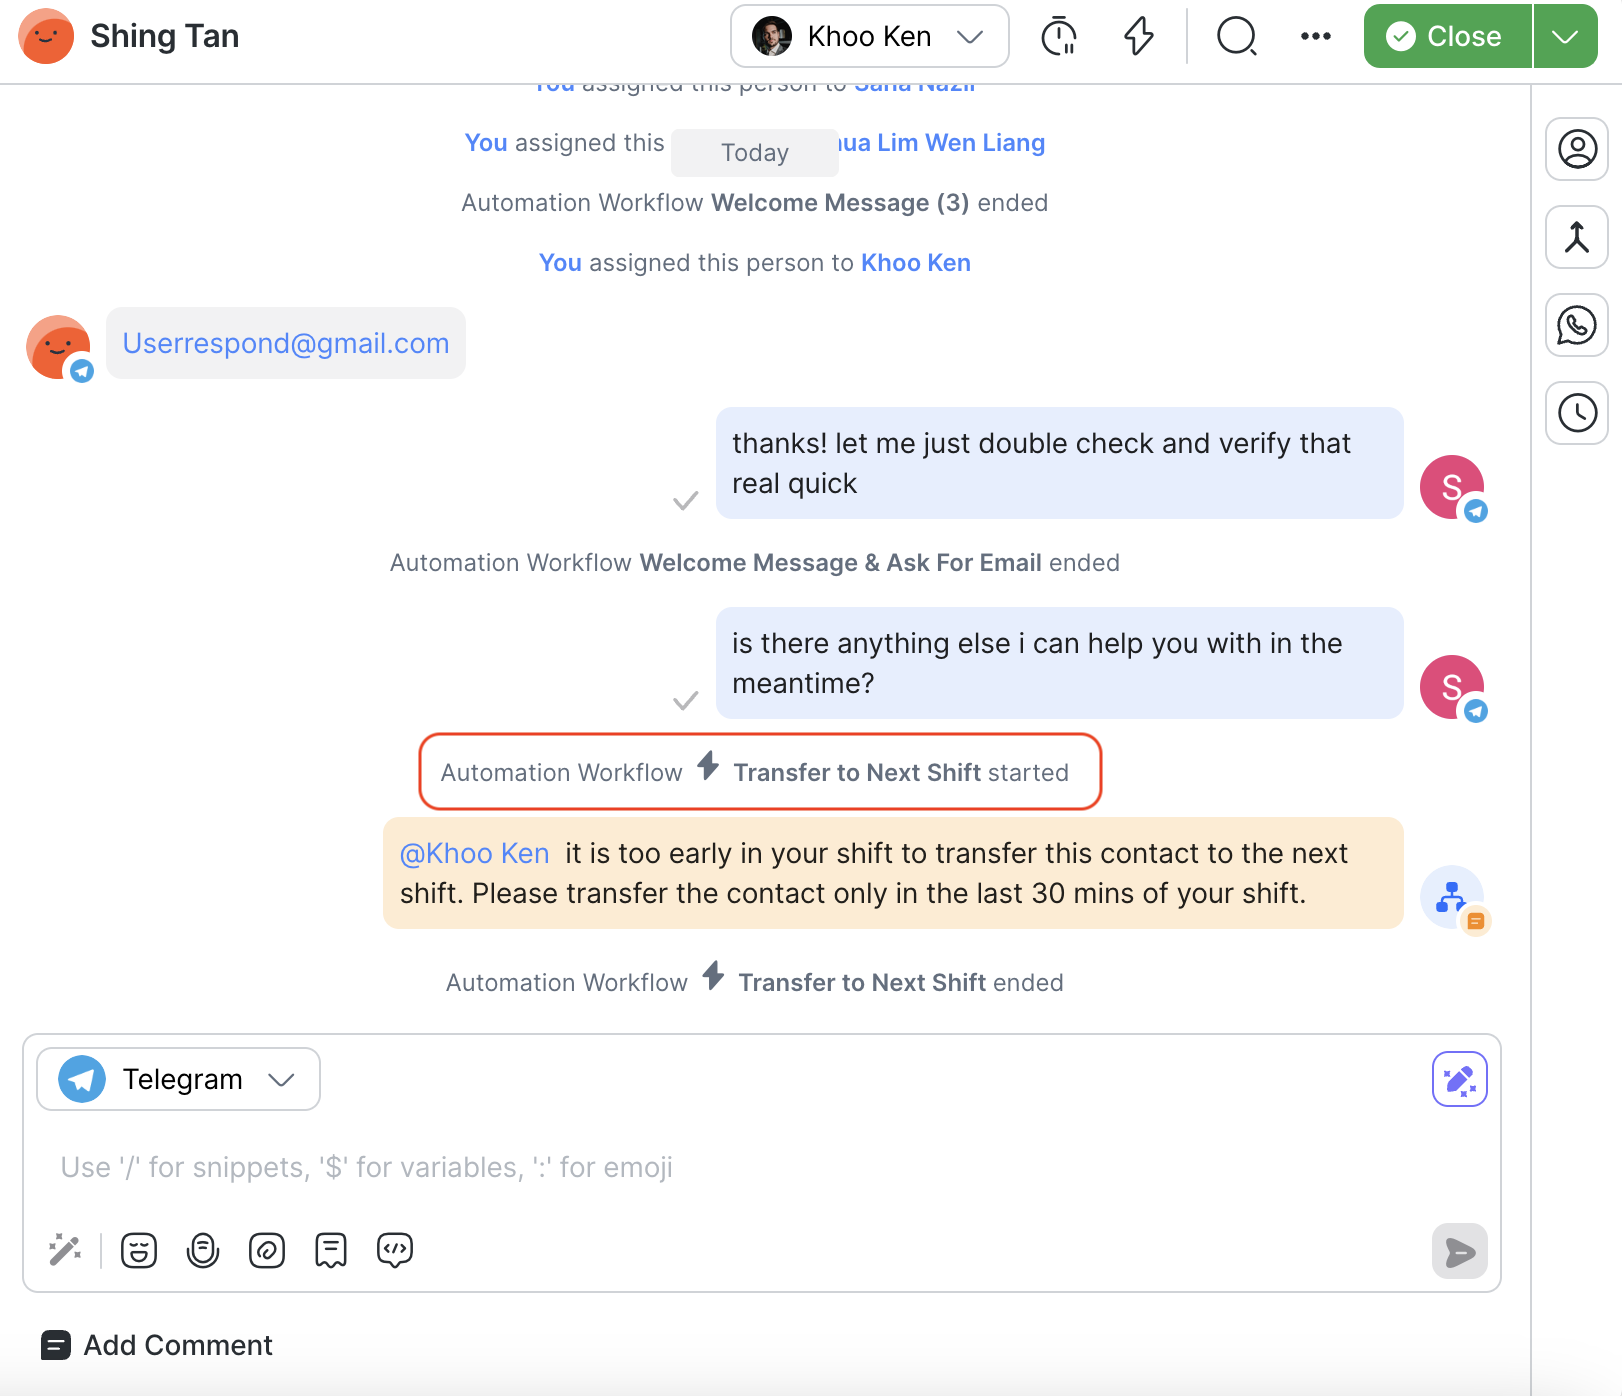Screen dimensions: 1622x1396
Task: Insert variable using the code bubble icon
Action: point(395,1250)
